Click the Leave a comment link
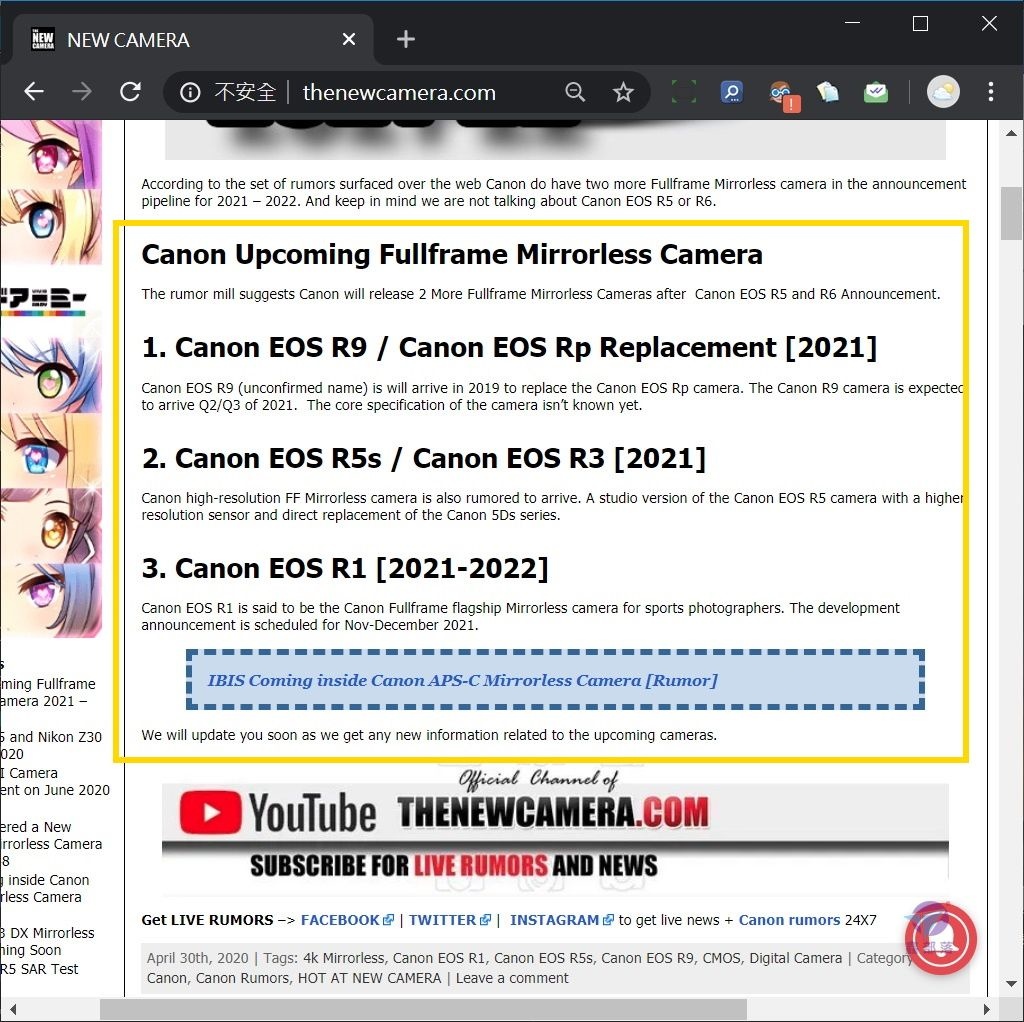 (512, 978)
